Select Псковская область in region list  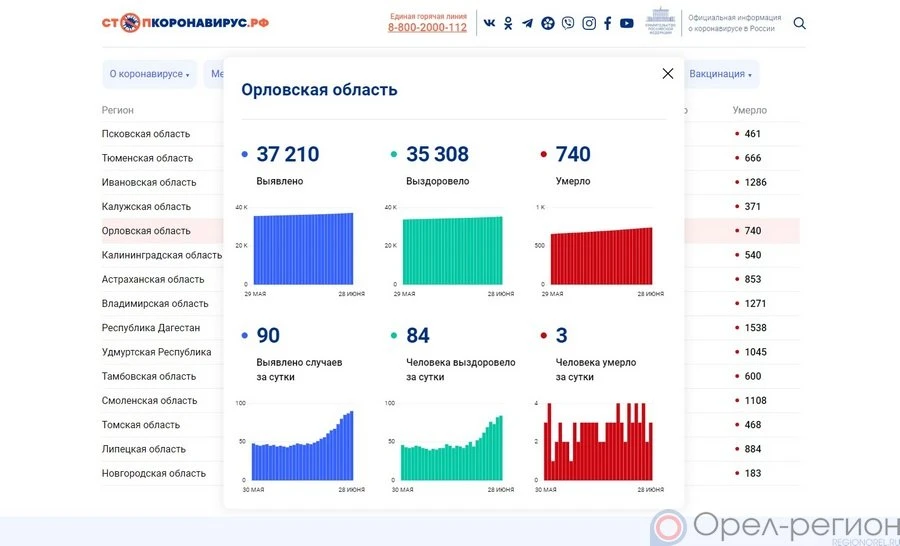[146, 134]
